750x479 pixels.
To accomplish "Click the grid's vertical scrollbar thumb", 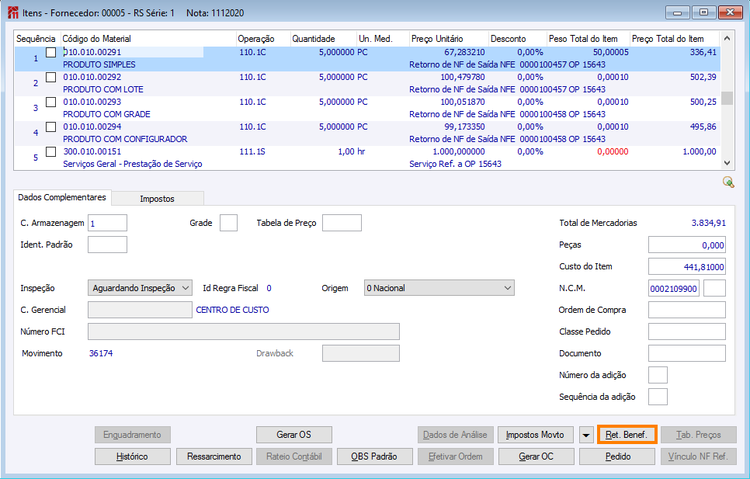I will click(x=727, y=98).
